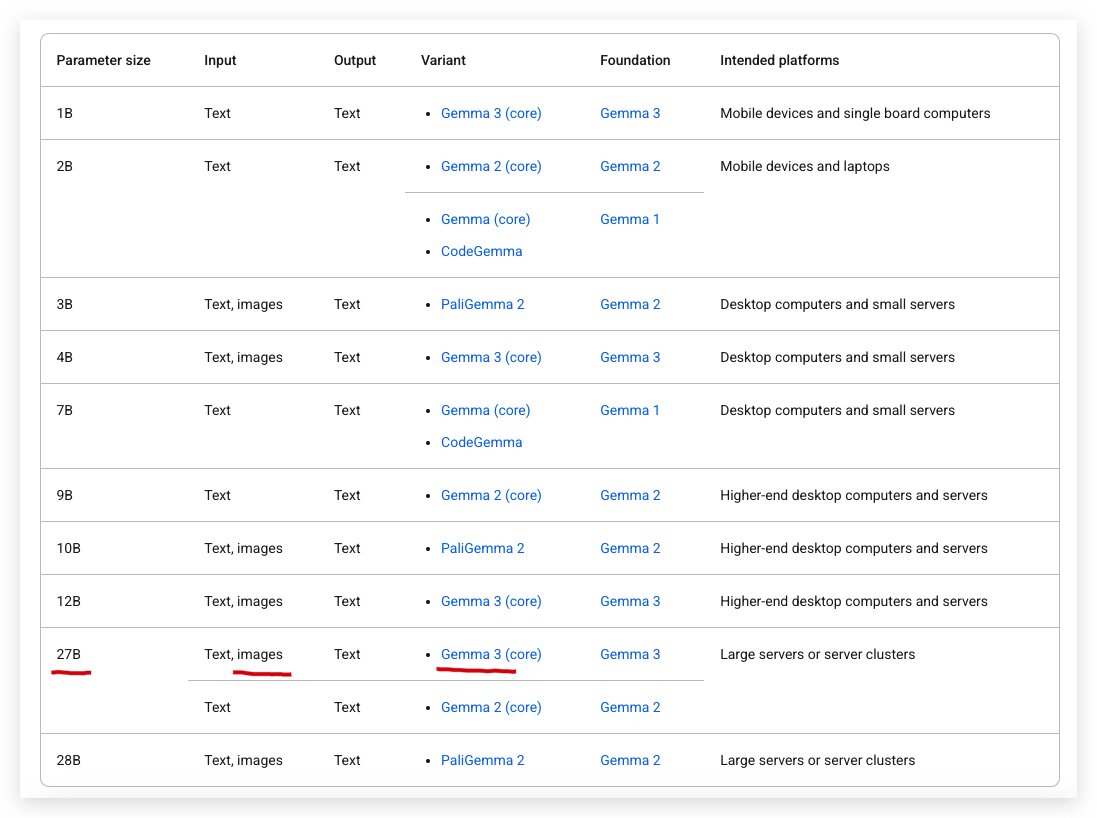Select the 9B parameter size cell
Image resolution: width=1097 pixels, height=818 pixels.
click(x=64, y=495)
